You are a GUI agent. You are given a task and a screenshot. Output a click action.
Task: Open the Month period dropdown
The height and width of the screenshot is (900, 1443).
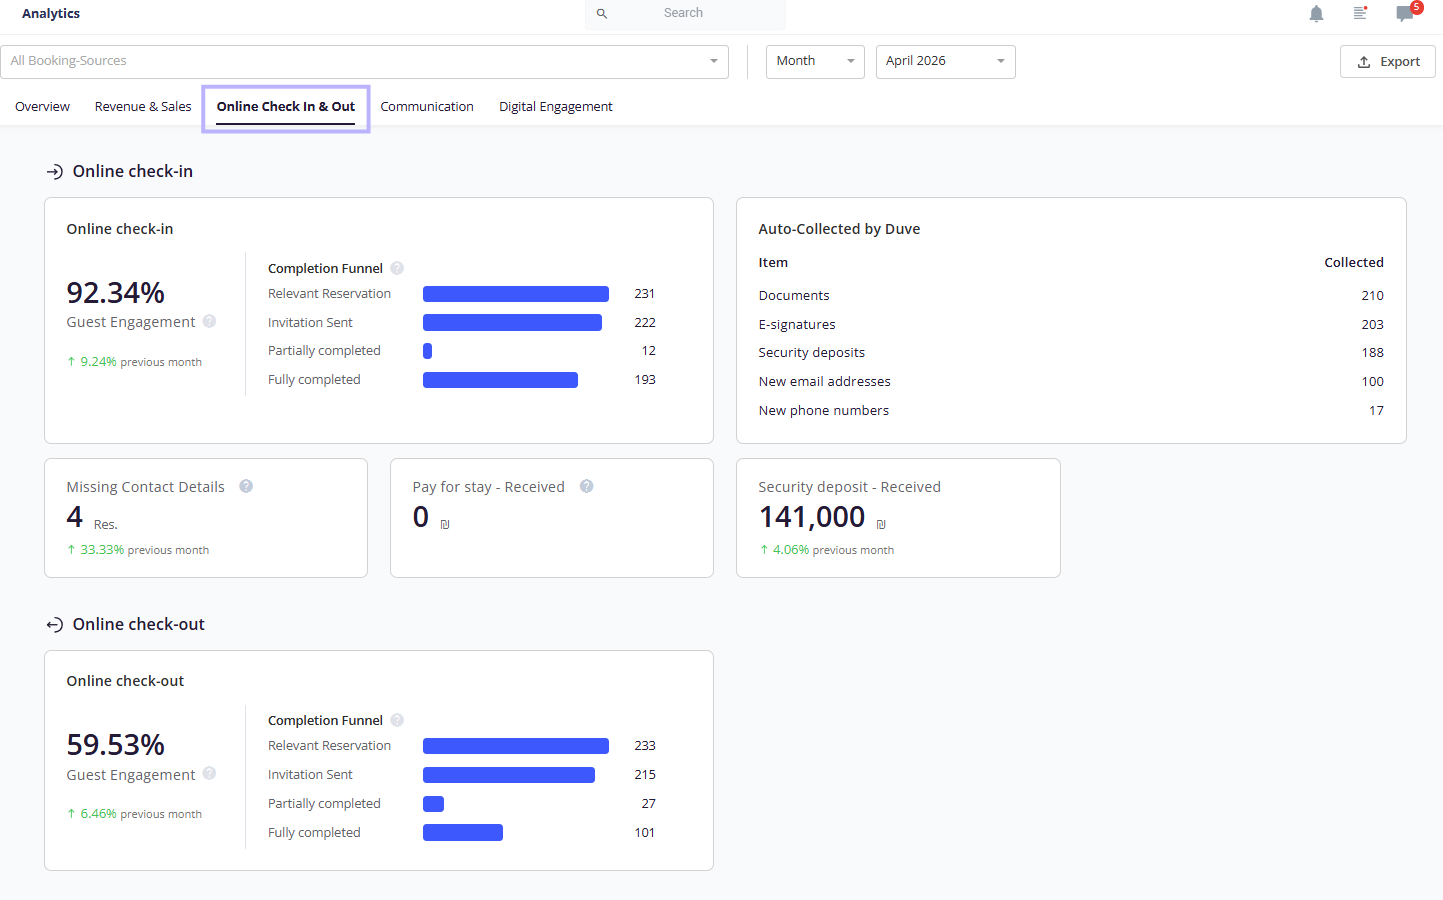(815, 62)
